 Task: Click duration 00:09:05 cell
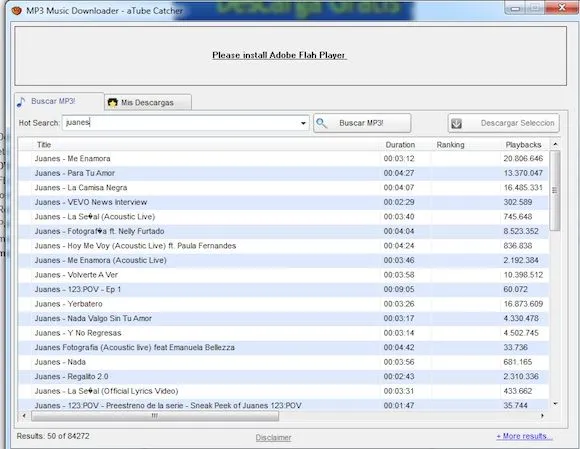(x=399, y=290)
